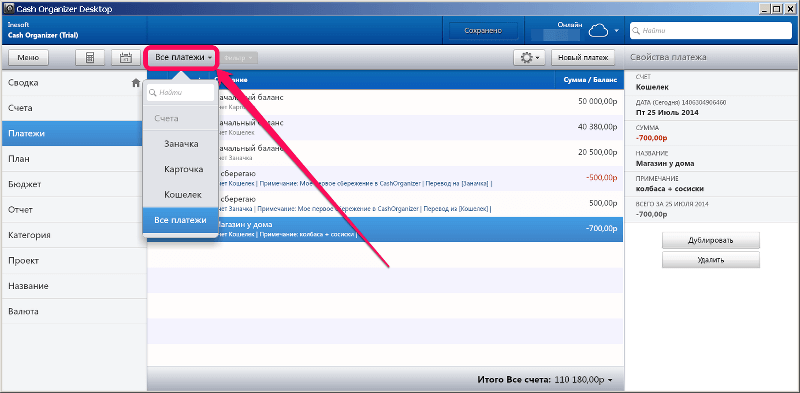Click the Дублировать button

point(711,240)
